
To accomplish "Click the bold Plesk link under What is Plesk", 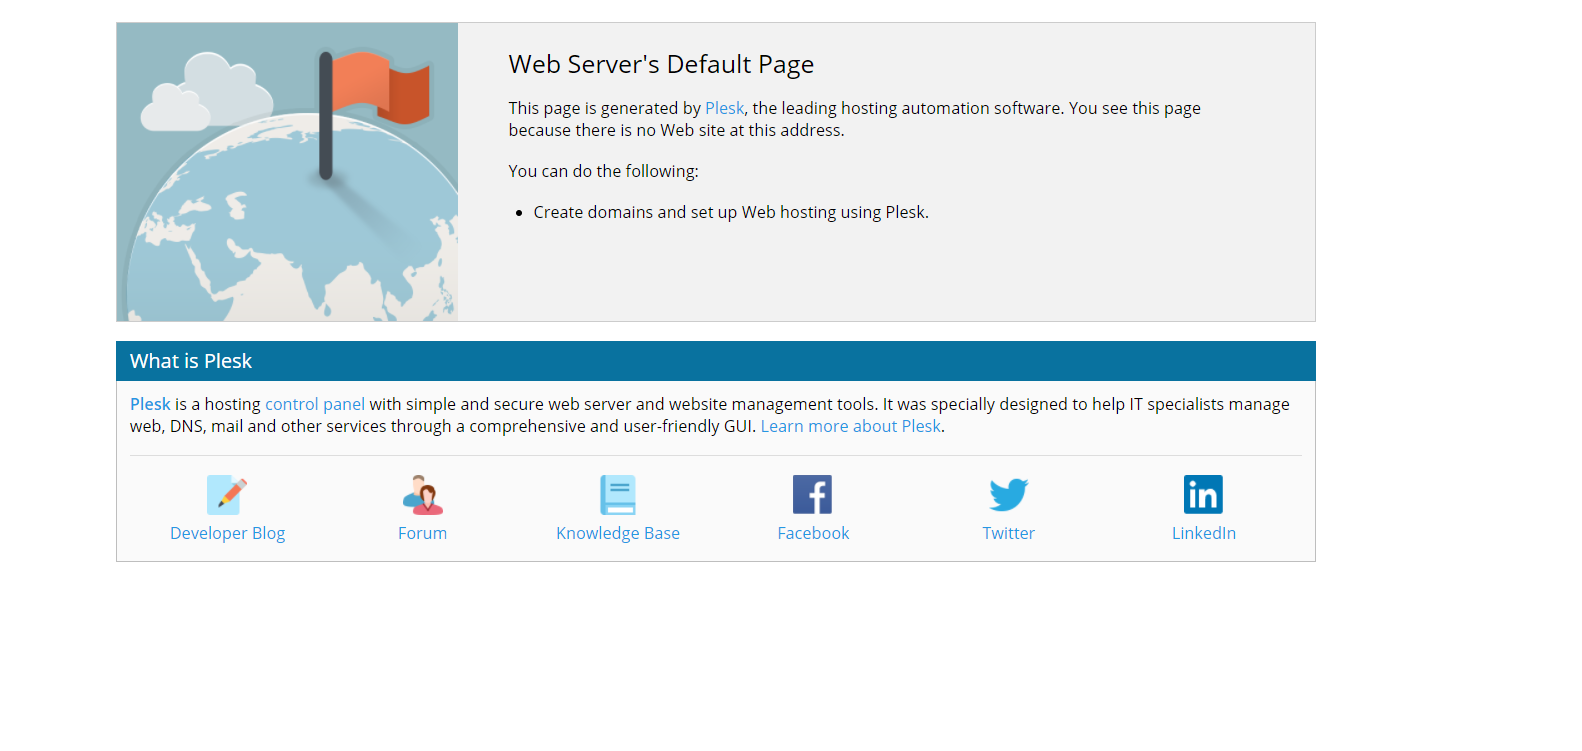I will (150, 404).
